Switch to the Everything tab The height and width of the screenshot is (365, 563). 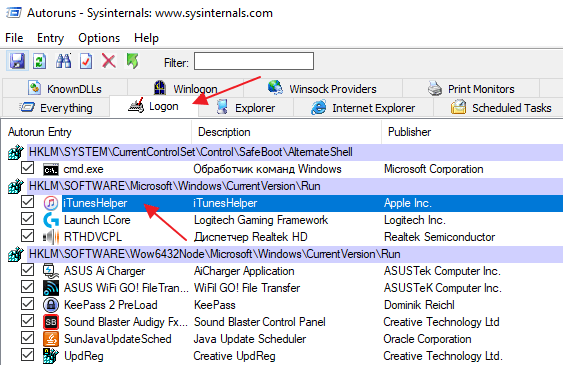56,108
